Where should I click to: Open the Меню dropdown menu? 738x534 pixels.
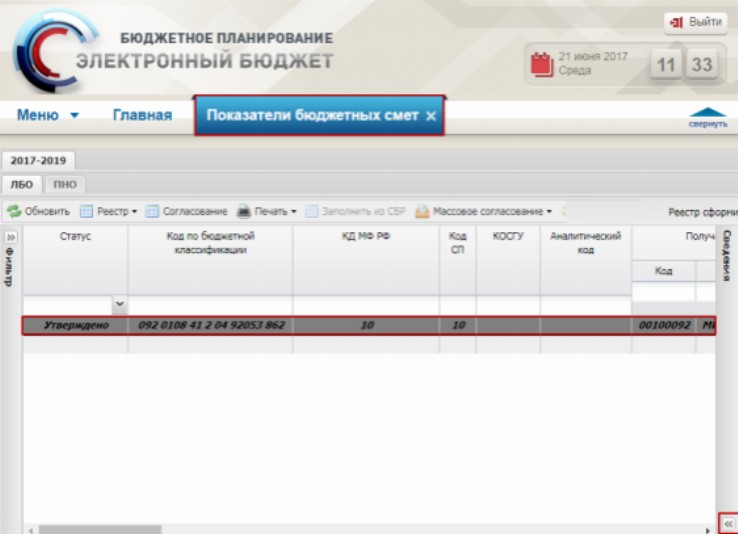point(47,115)
